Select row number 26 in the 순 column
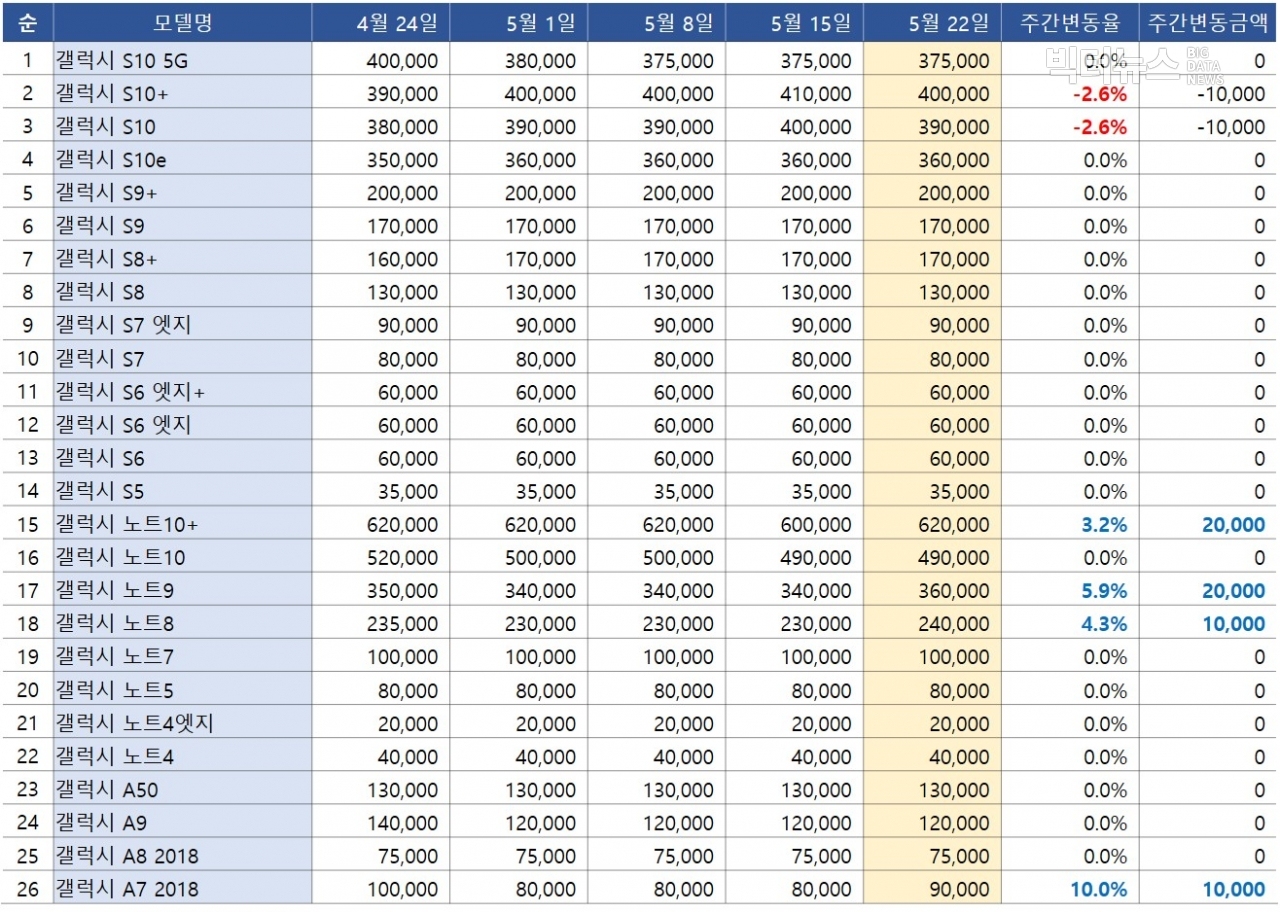This screenshot has height=912, width=1280. pos(27,889)
